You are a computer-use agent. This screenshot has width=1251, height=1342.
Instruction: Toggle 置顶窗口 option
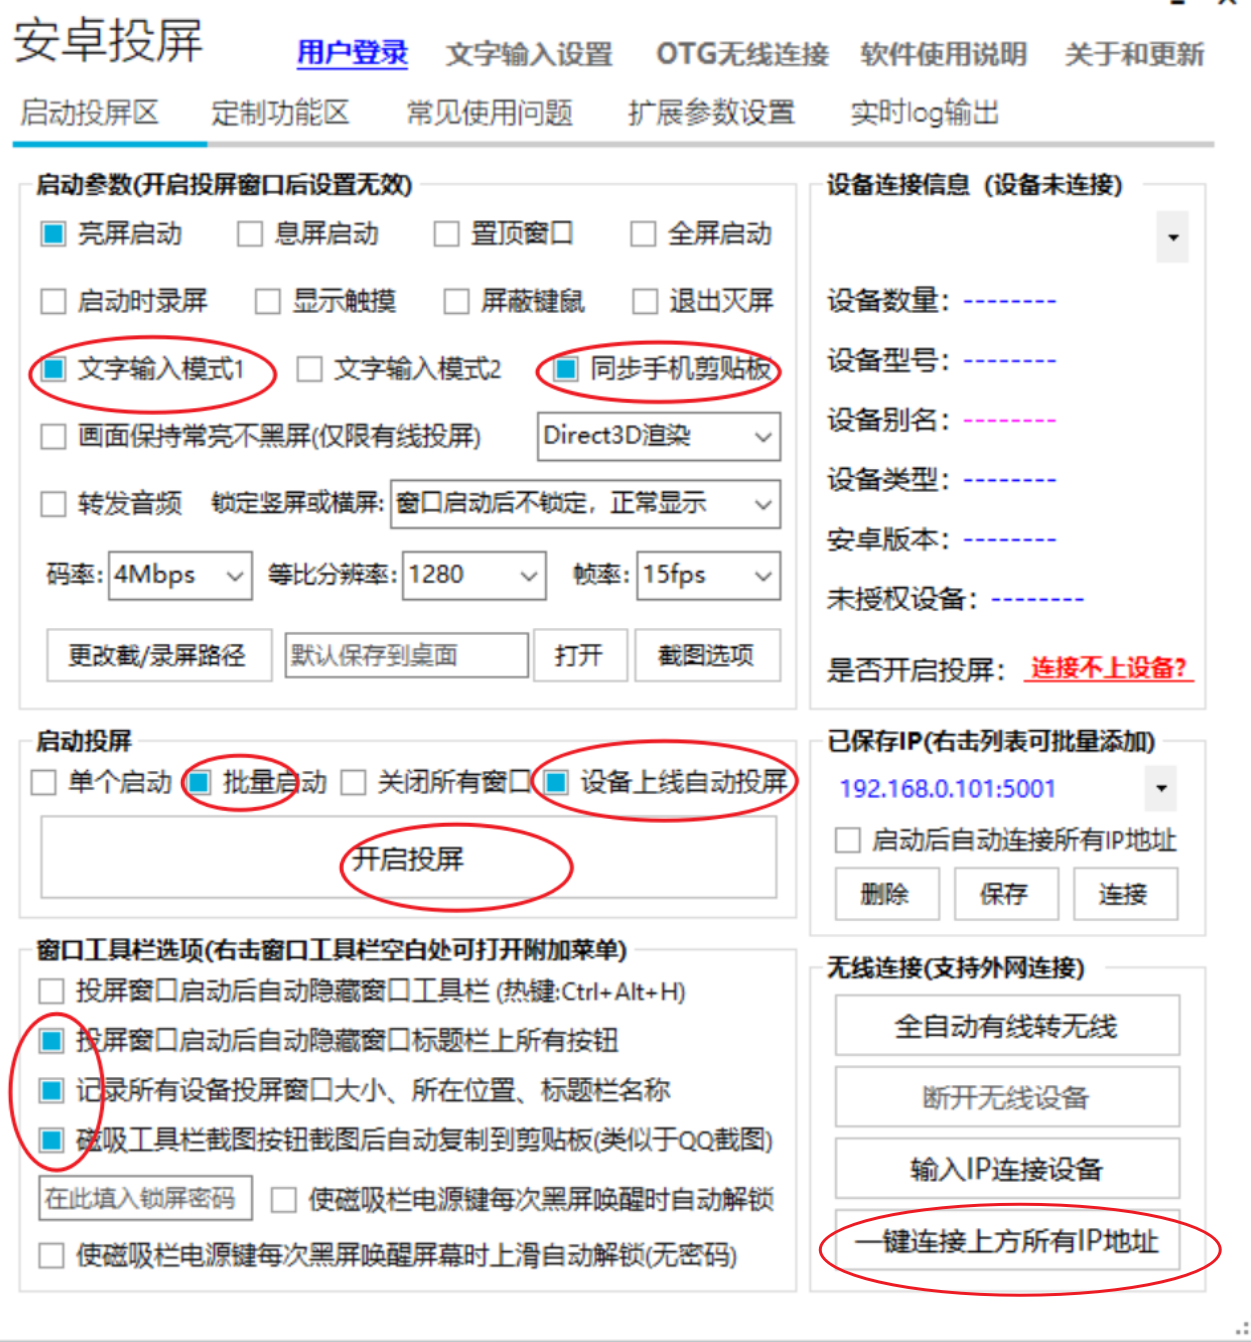coord(445,234)
